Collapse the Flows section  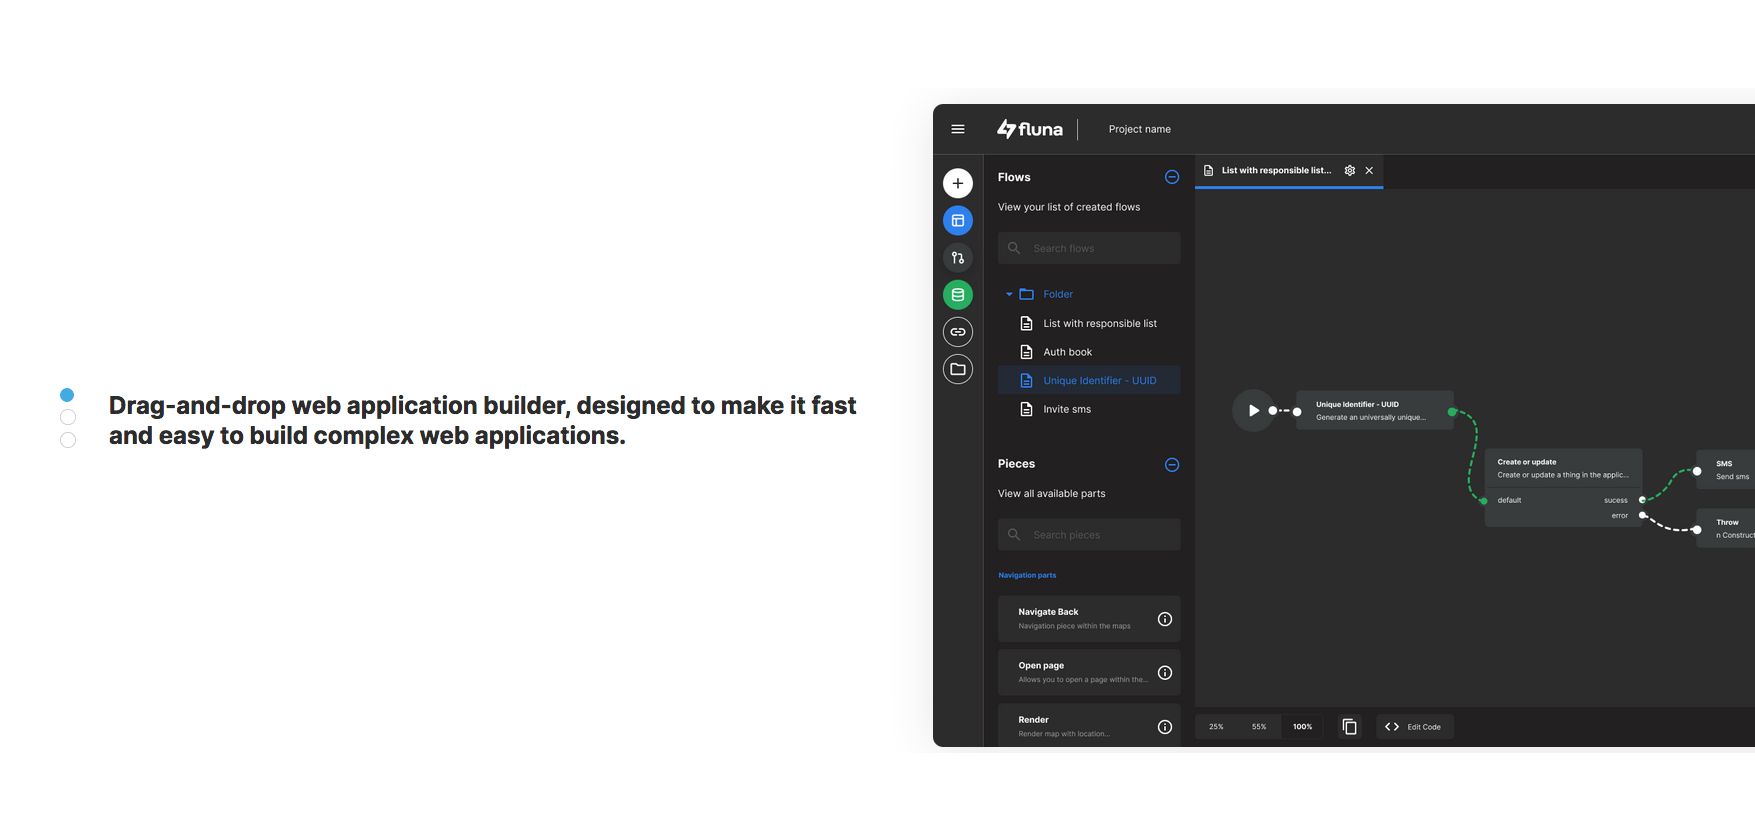pyautogui.click(x=1172, y=177)
